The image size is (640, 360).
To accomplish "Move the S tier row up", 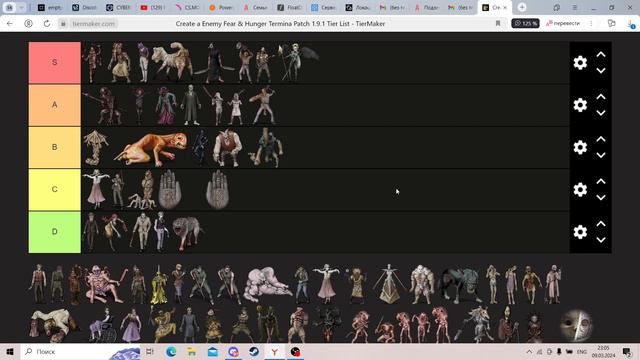I will click(x=601, y=54).
